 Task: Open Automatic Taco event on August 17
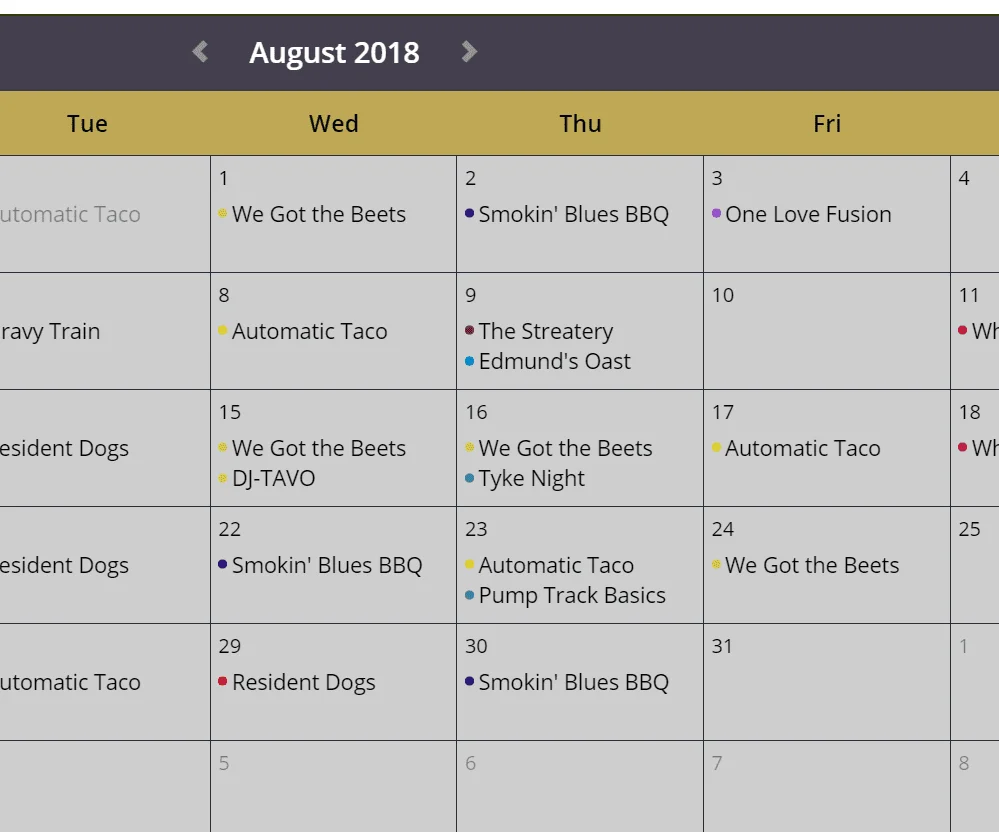coord(803,448)
